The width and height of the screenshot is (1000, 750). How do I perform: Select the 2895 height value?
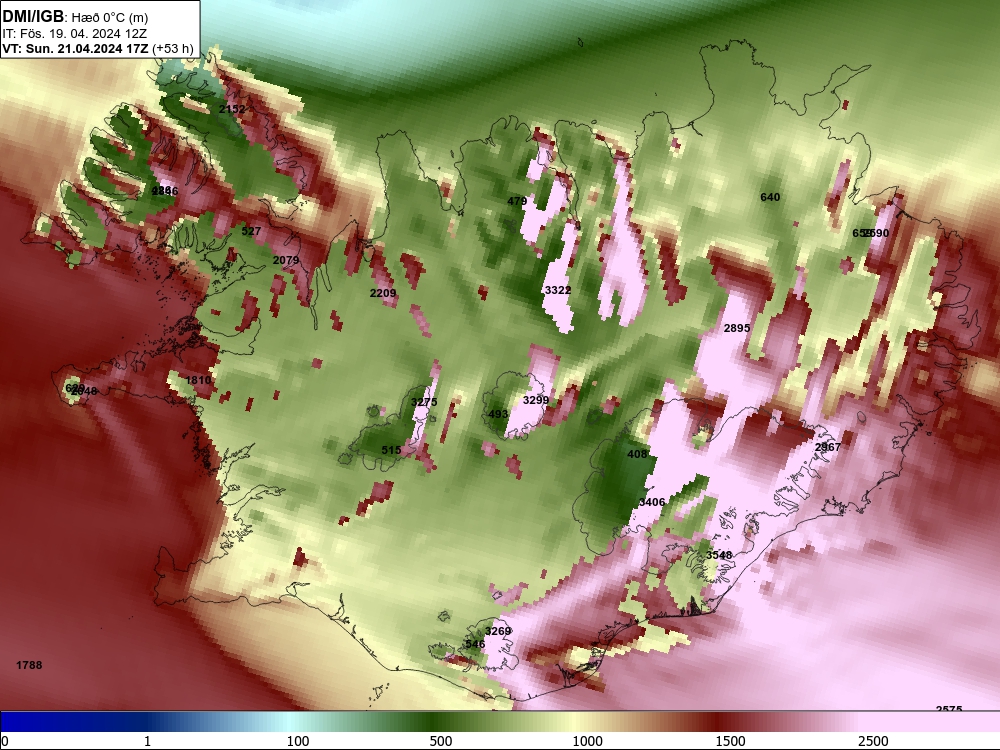[x=737, y=328]
